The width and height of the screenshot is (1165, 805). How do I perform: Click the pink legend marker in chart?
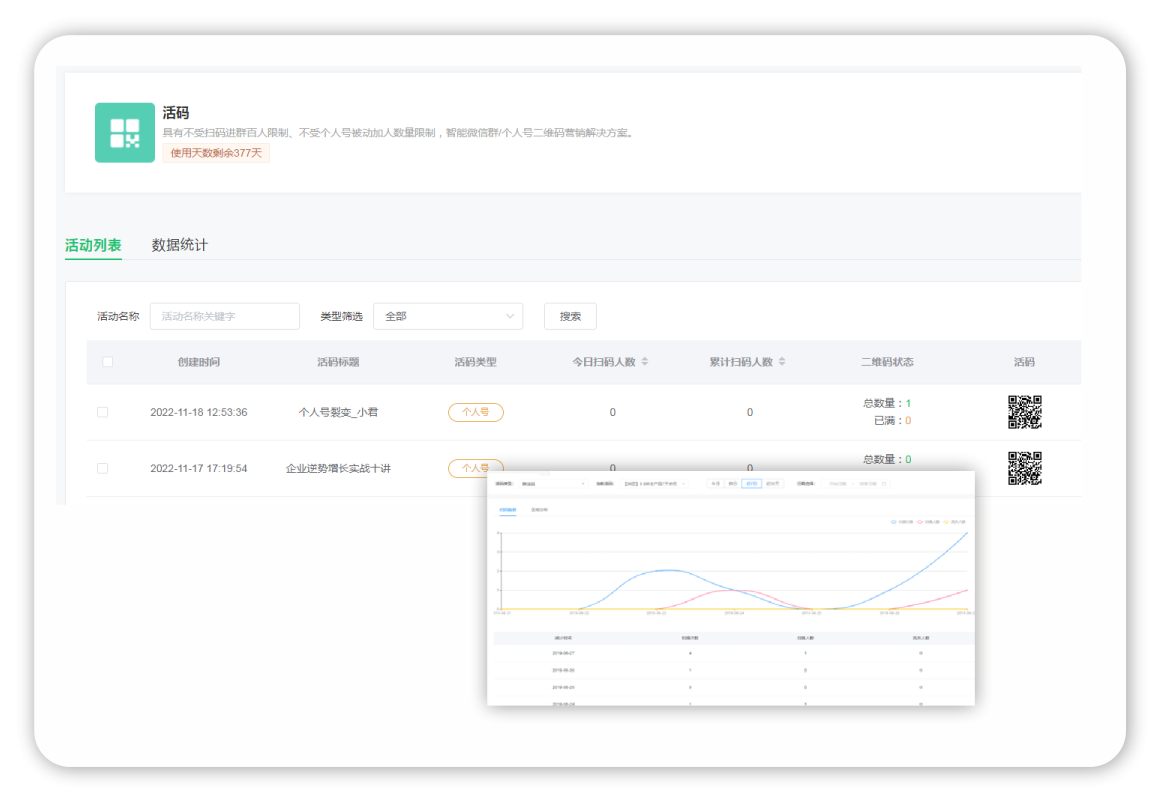918,521
